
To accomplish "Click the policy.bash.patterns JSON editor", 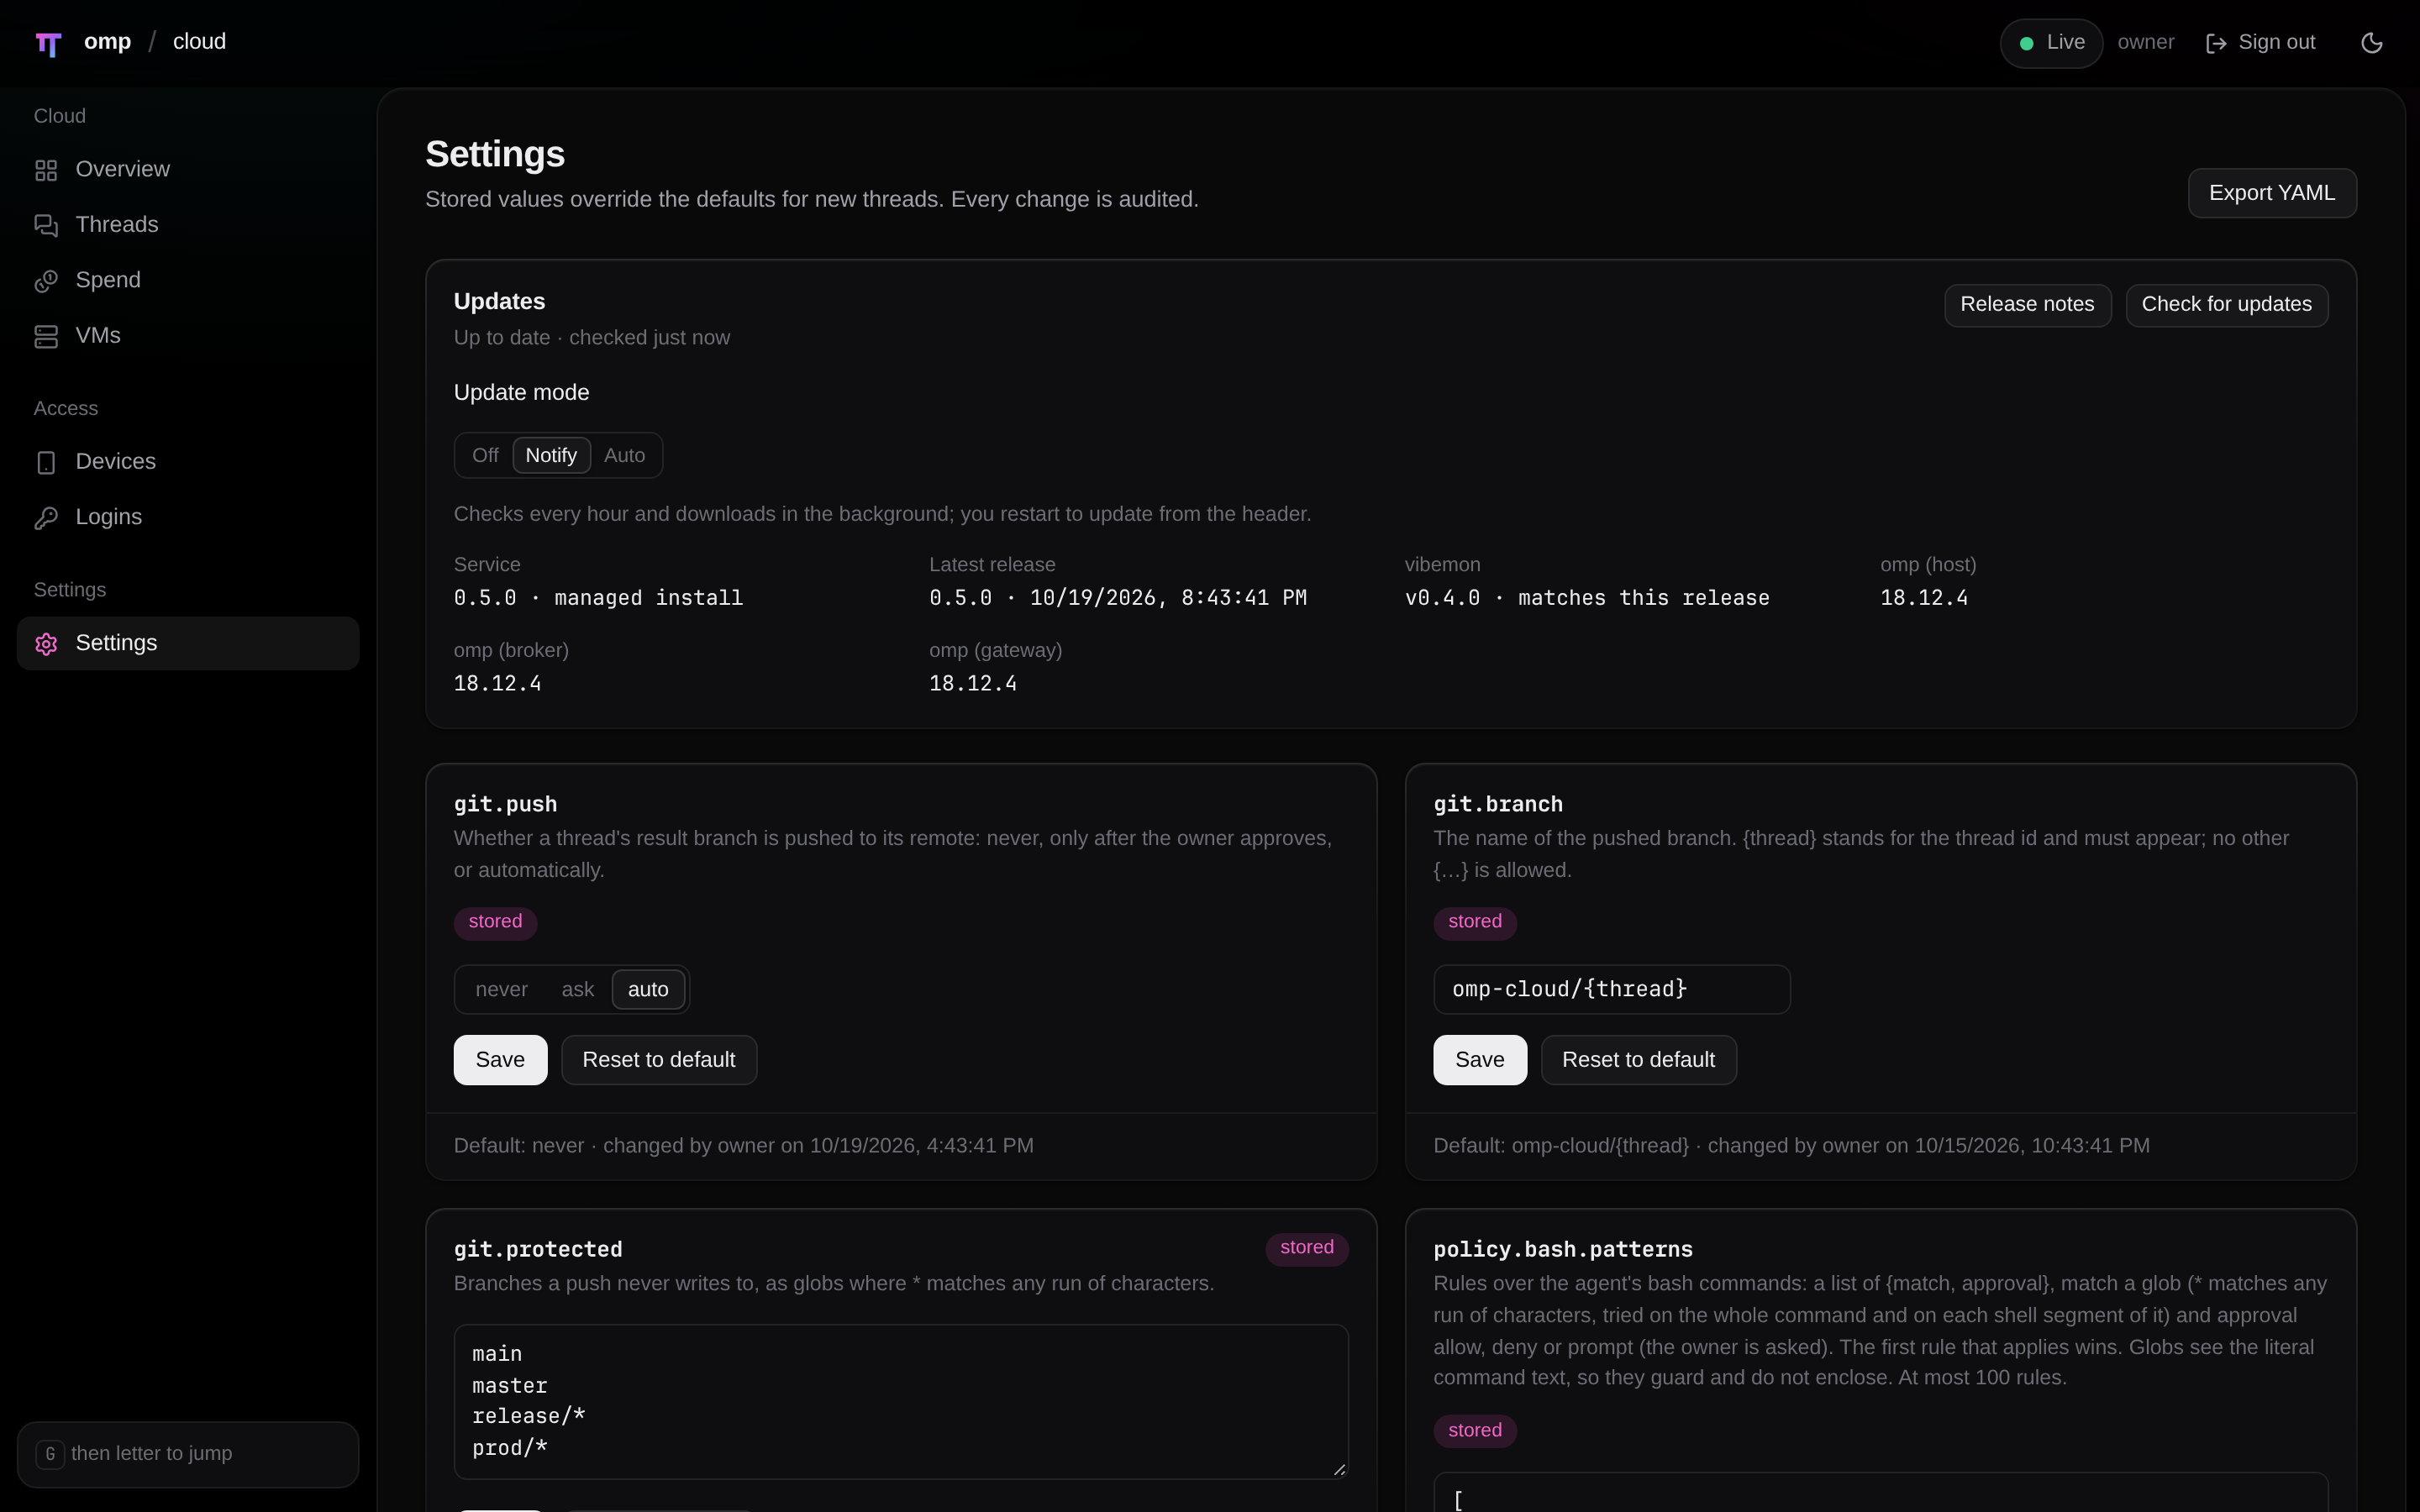I will 1880,1493.
